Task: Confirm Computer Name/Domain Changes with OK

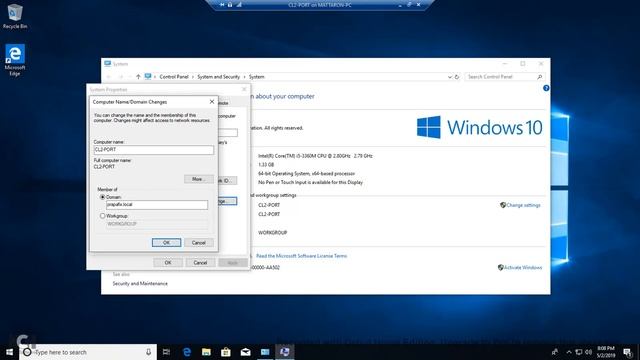Action: pos(167,242)
